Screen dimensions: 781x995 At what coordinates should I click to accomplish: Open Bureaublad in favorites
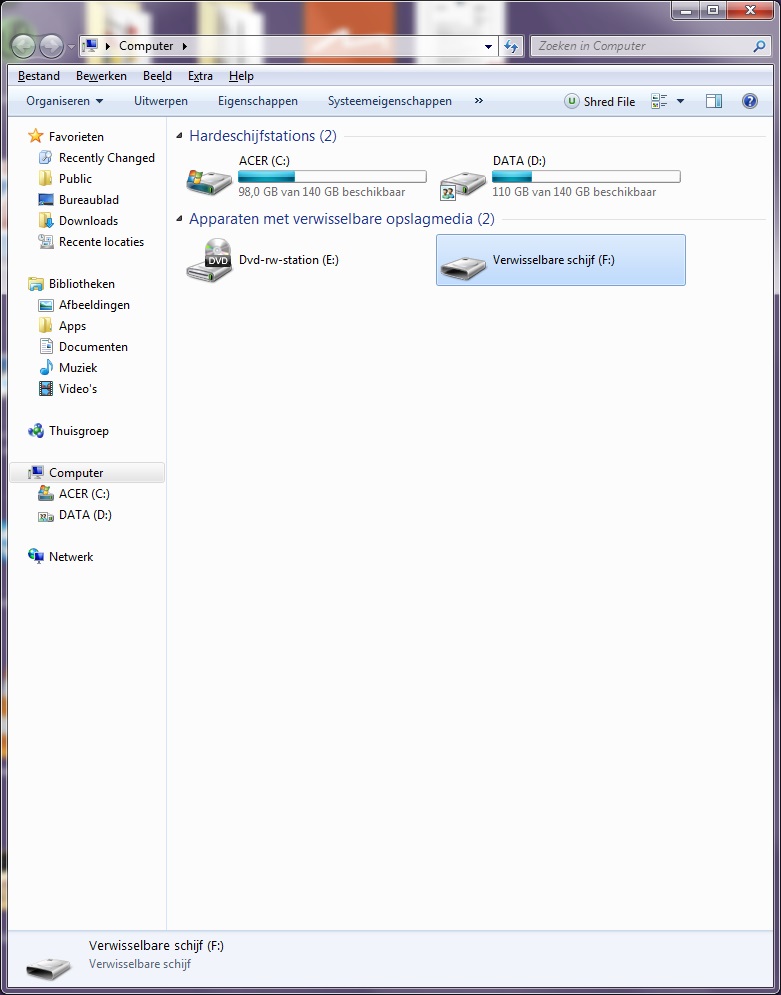click(89, 199)
